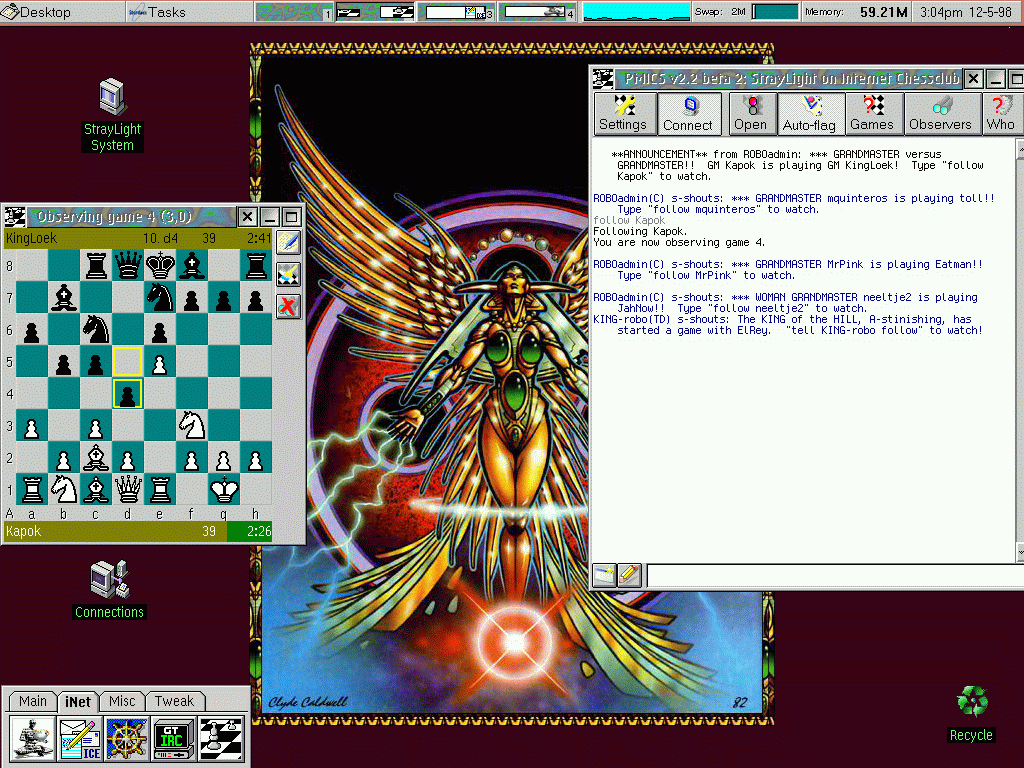Switch to virtual desktop 3
This screenshot has width=1024, height=768.
[456, 12]
